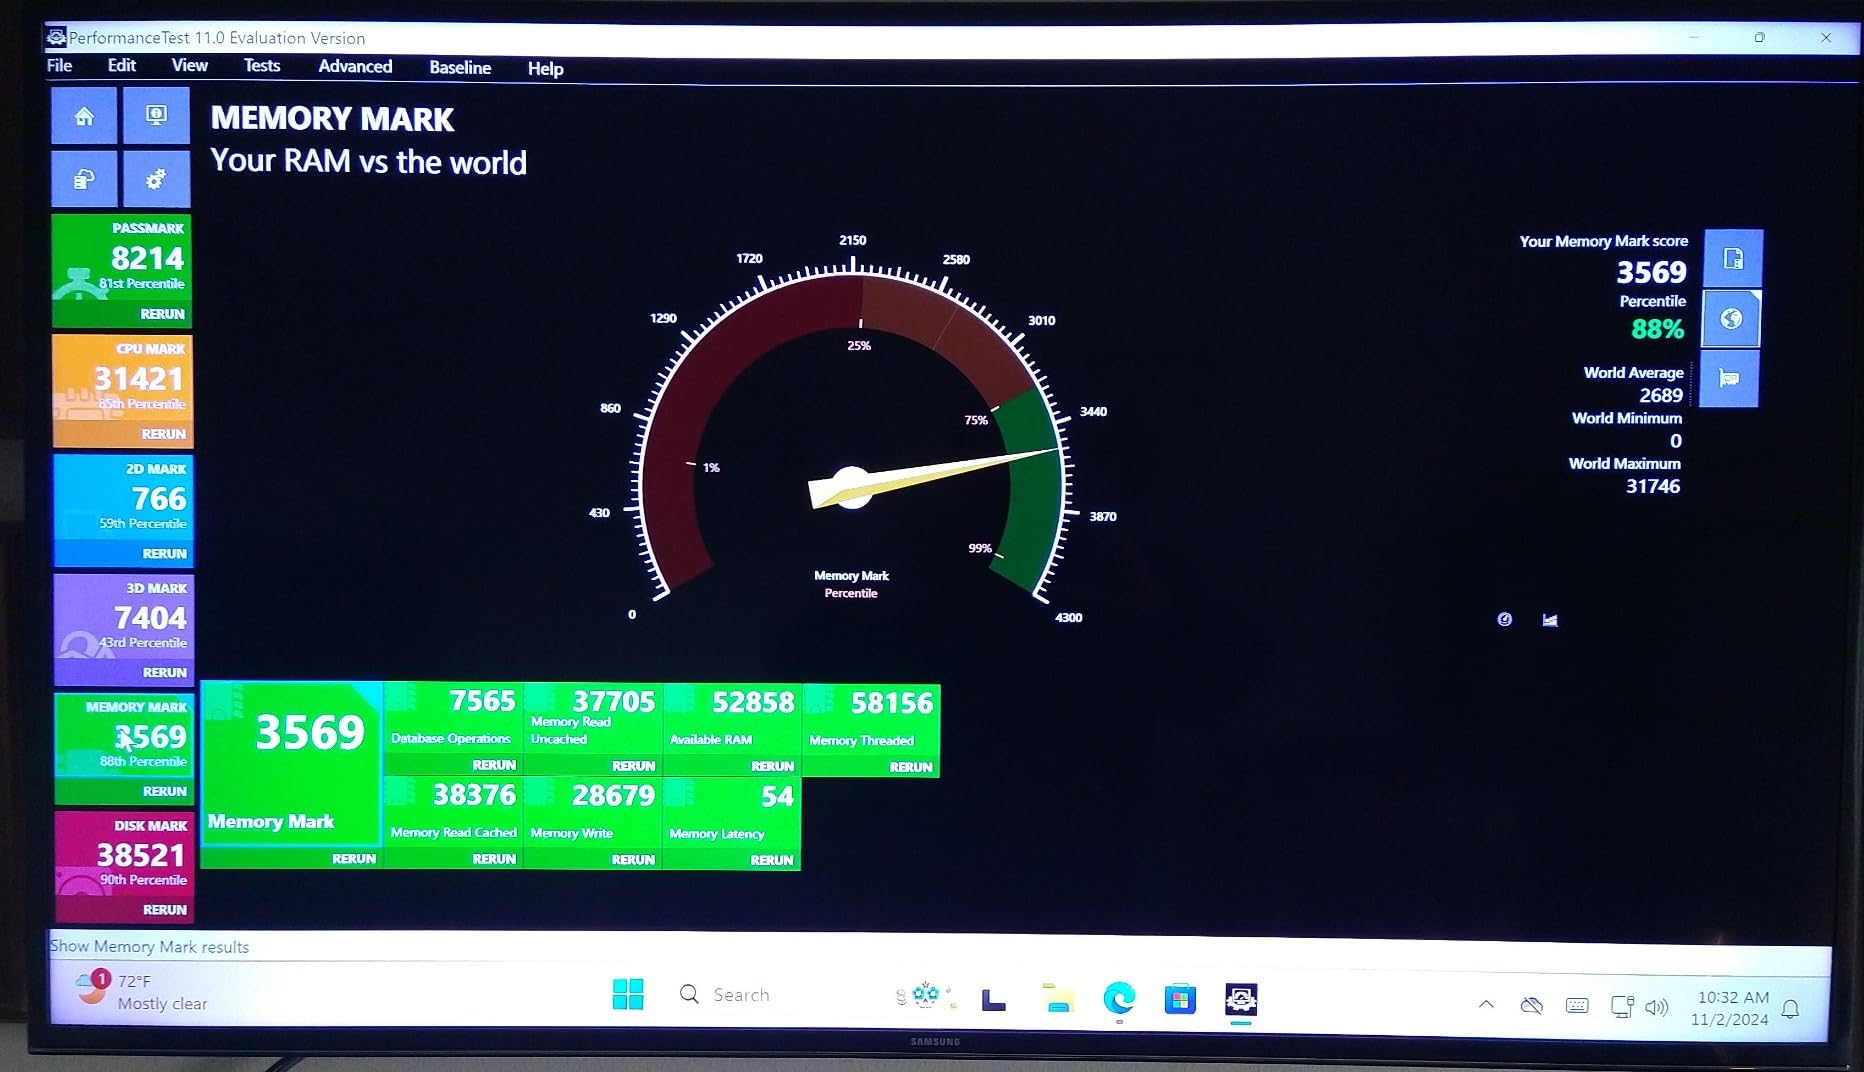Viewport: 1864px width, 1072px height.
Task: Rerun the Available RAM test
Action: (x=772, y=767)
